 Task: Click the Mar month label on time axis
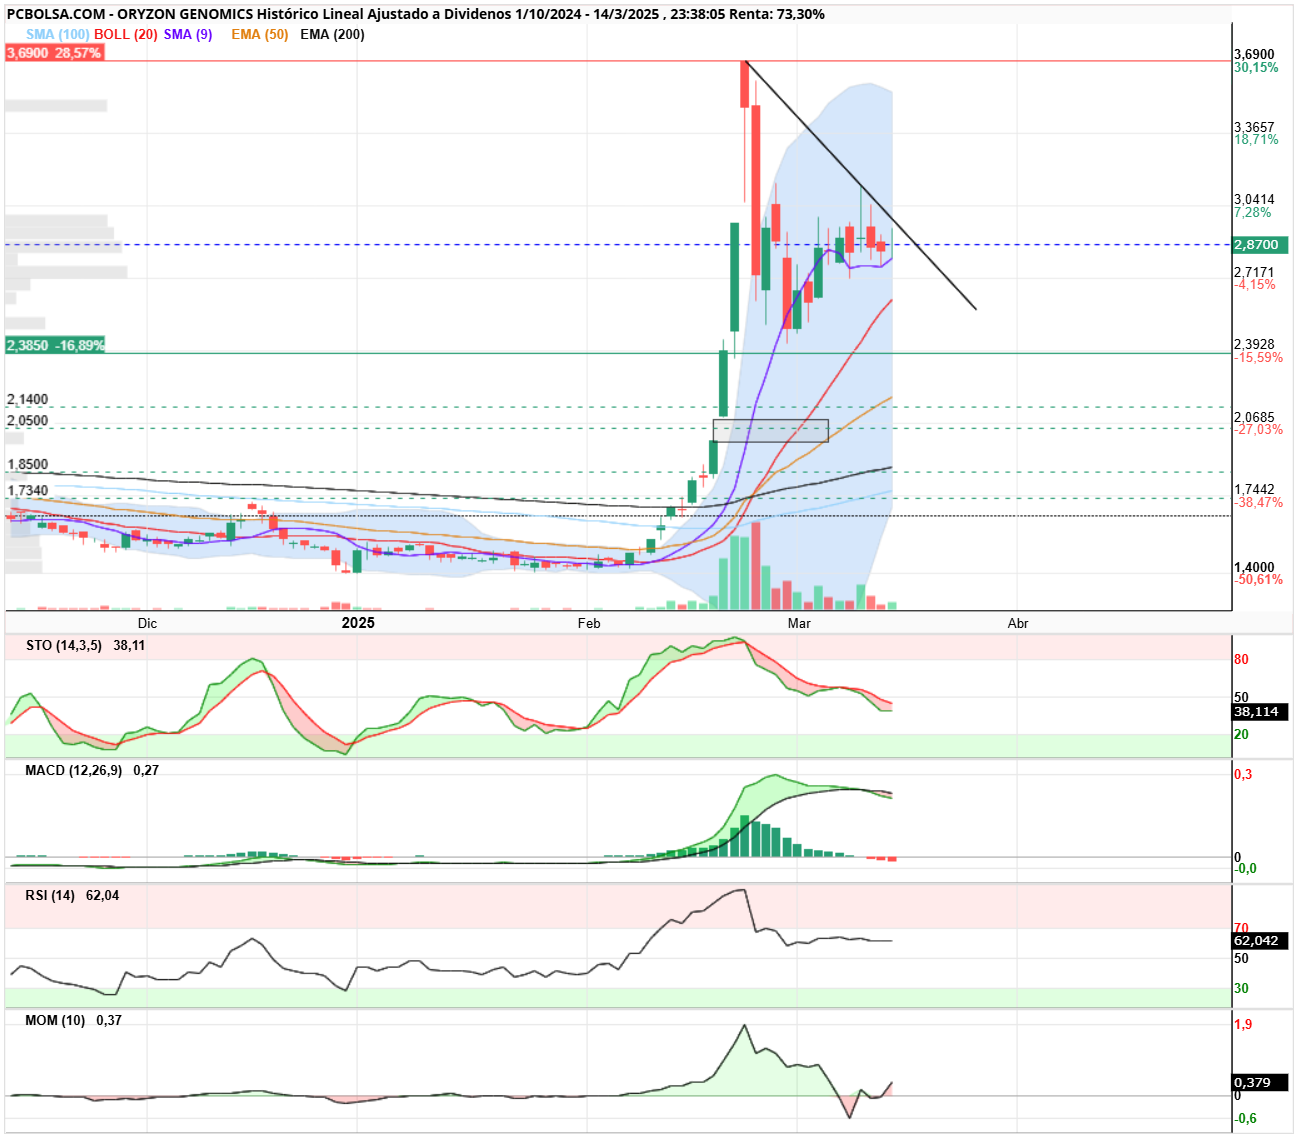[x=799, y=623]
